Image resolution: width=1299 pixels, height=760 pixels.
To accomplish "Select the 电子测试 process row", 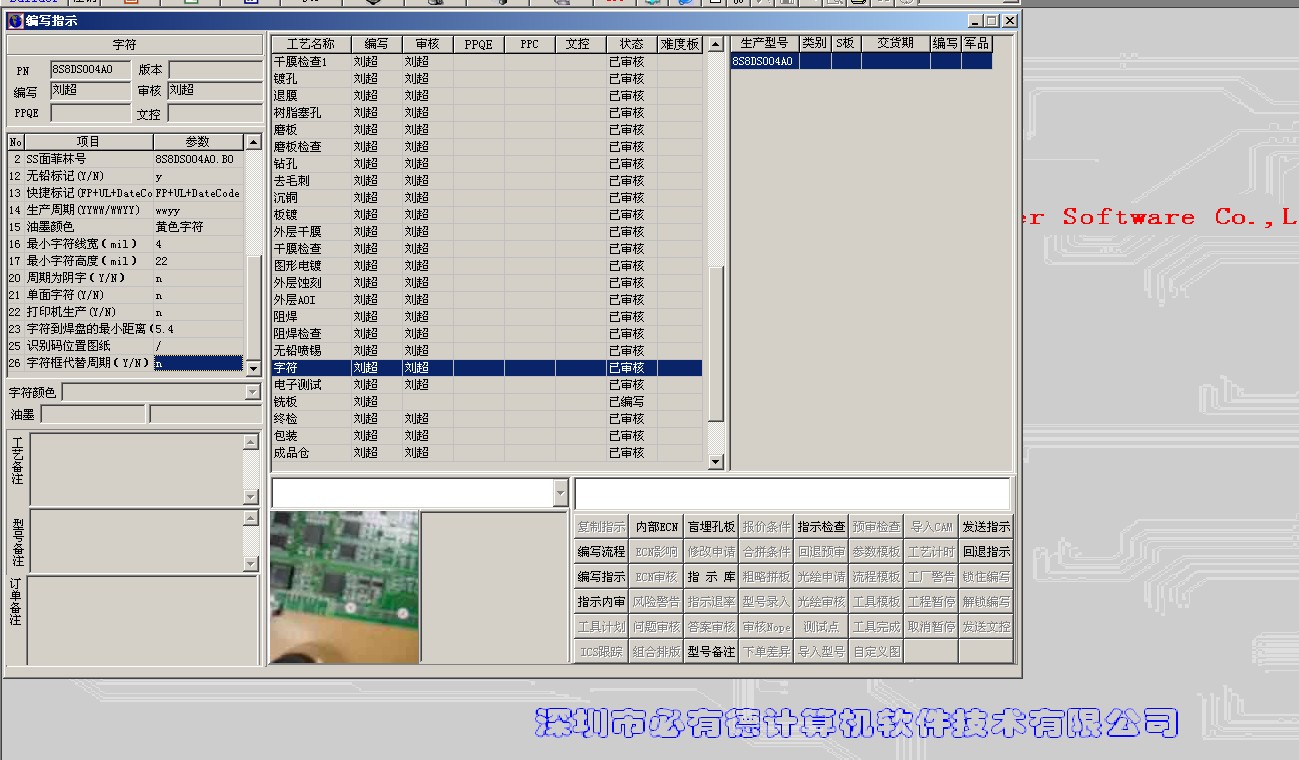I will (x=487, y=385).
